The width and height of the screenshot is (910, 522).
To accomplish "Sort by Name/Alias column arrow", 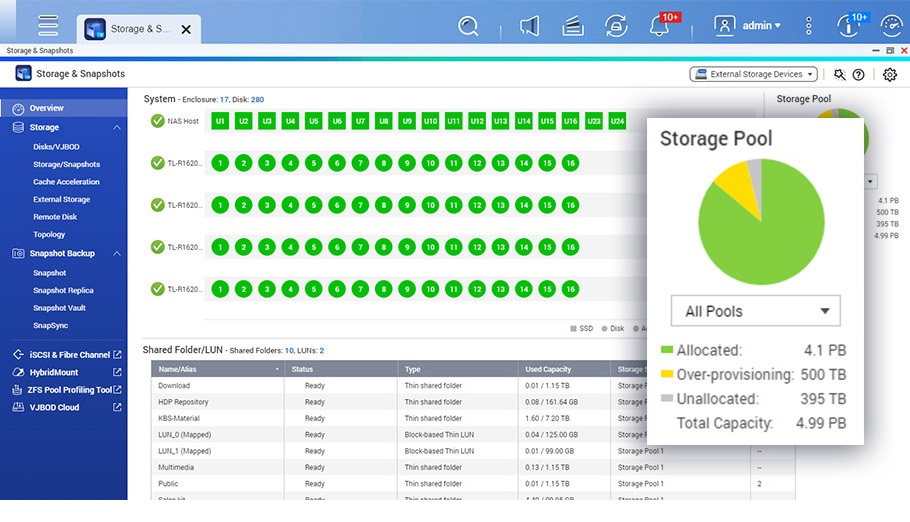I will (277, 369).
